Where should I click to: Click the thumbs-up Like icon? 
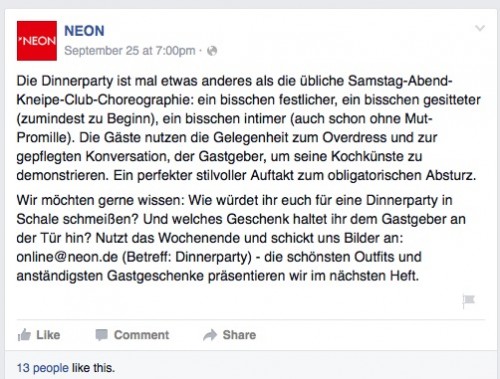click(24, 335)
